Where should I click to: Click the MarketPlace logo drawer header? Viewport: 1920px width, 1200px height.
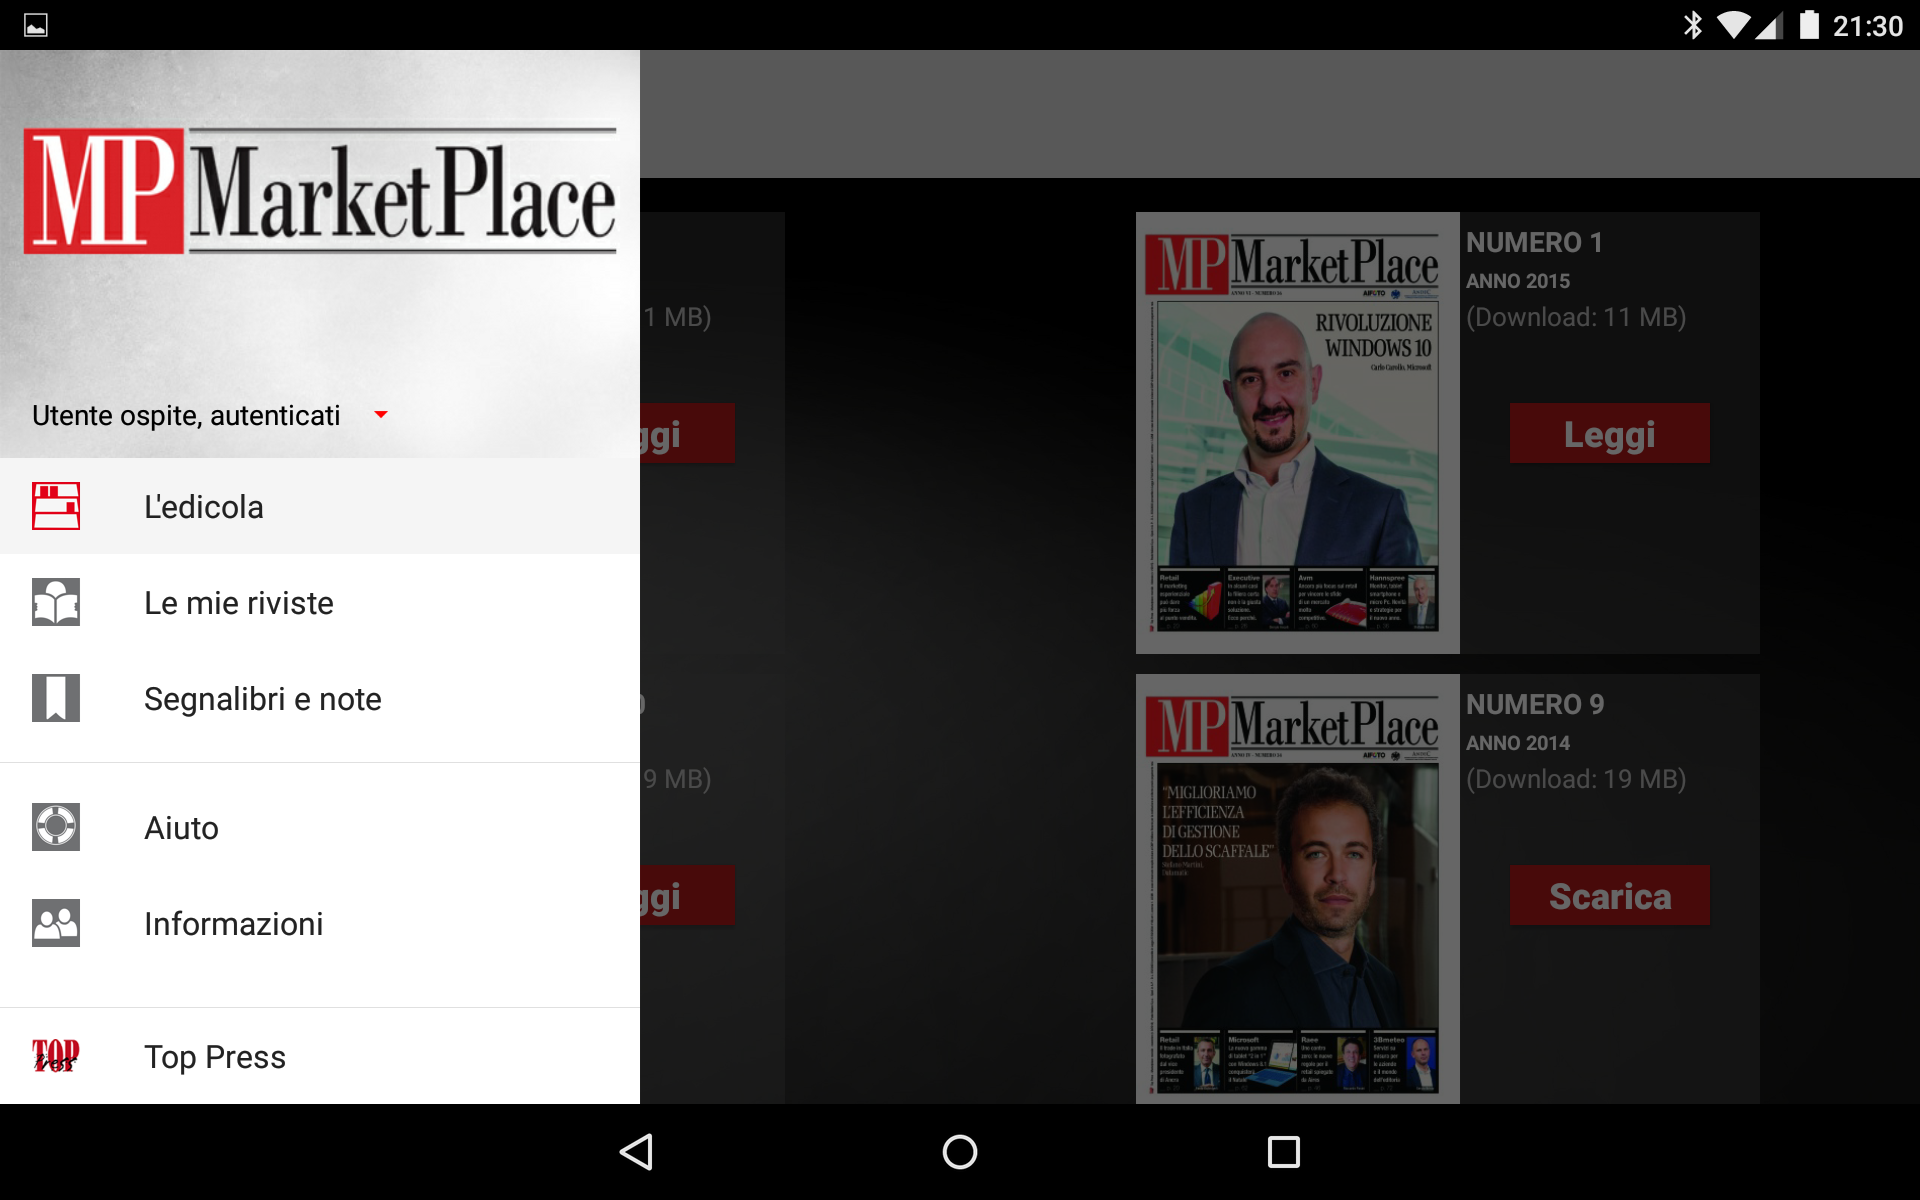[x=320, y=191]
